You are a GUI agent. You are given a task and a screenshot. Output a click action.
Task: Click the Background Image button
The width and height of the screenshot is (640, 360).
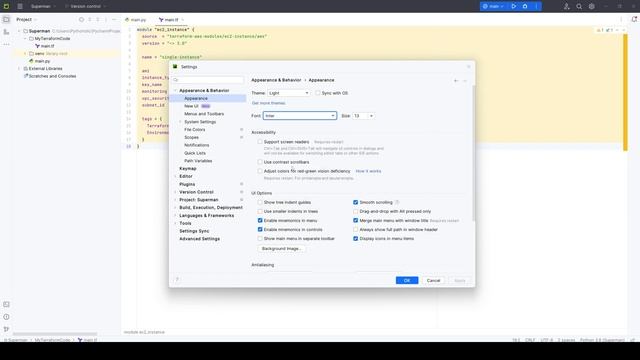[x=281, y=249]
